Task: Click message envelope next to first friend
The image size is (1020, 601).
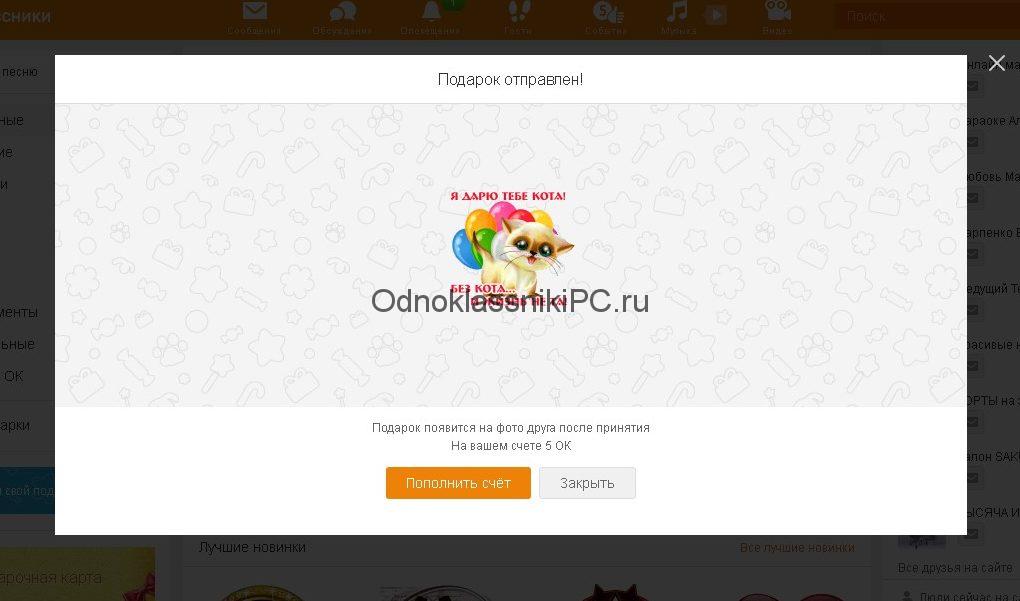Action: (x=972, y=86)
